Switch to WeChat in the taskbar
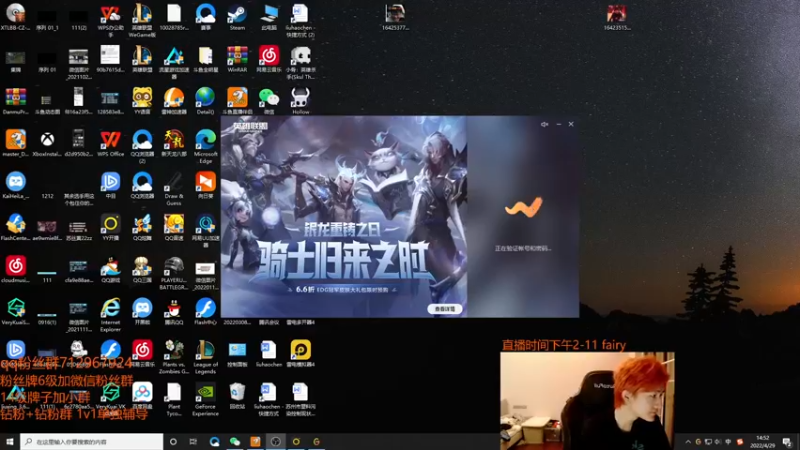Viewport: 800px width, 450px height. click(x=235, y=441)
